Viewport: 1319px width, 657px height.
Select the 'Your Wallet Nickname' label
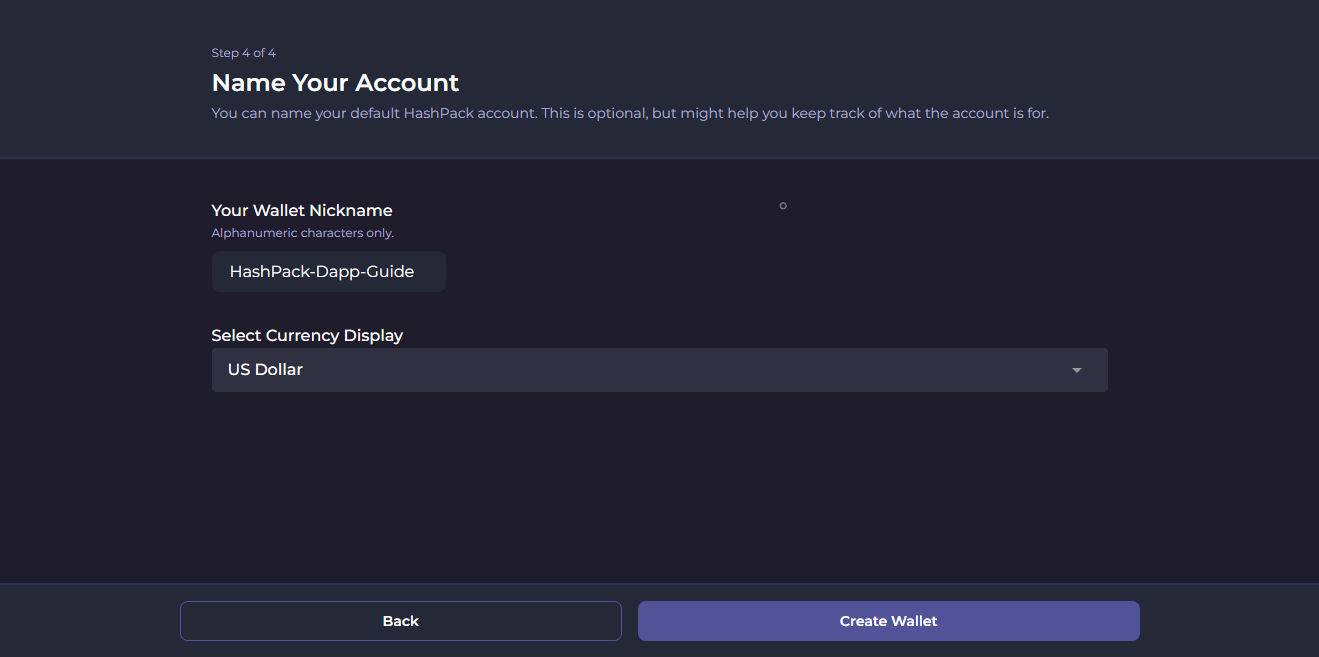tap(302, 211)
